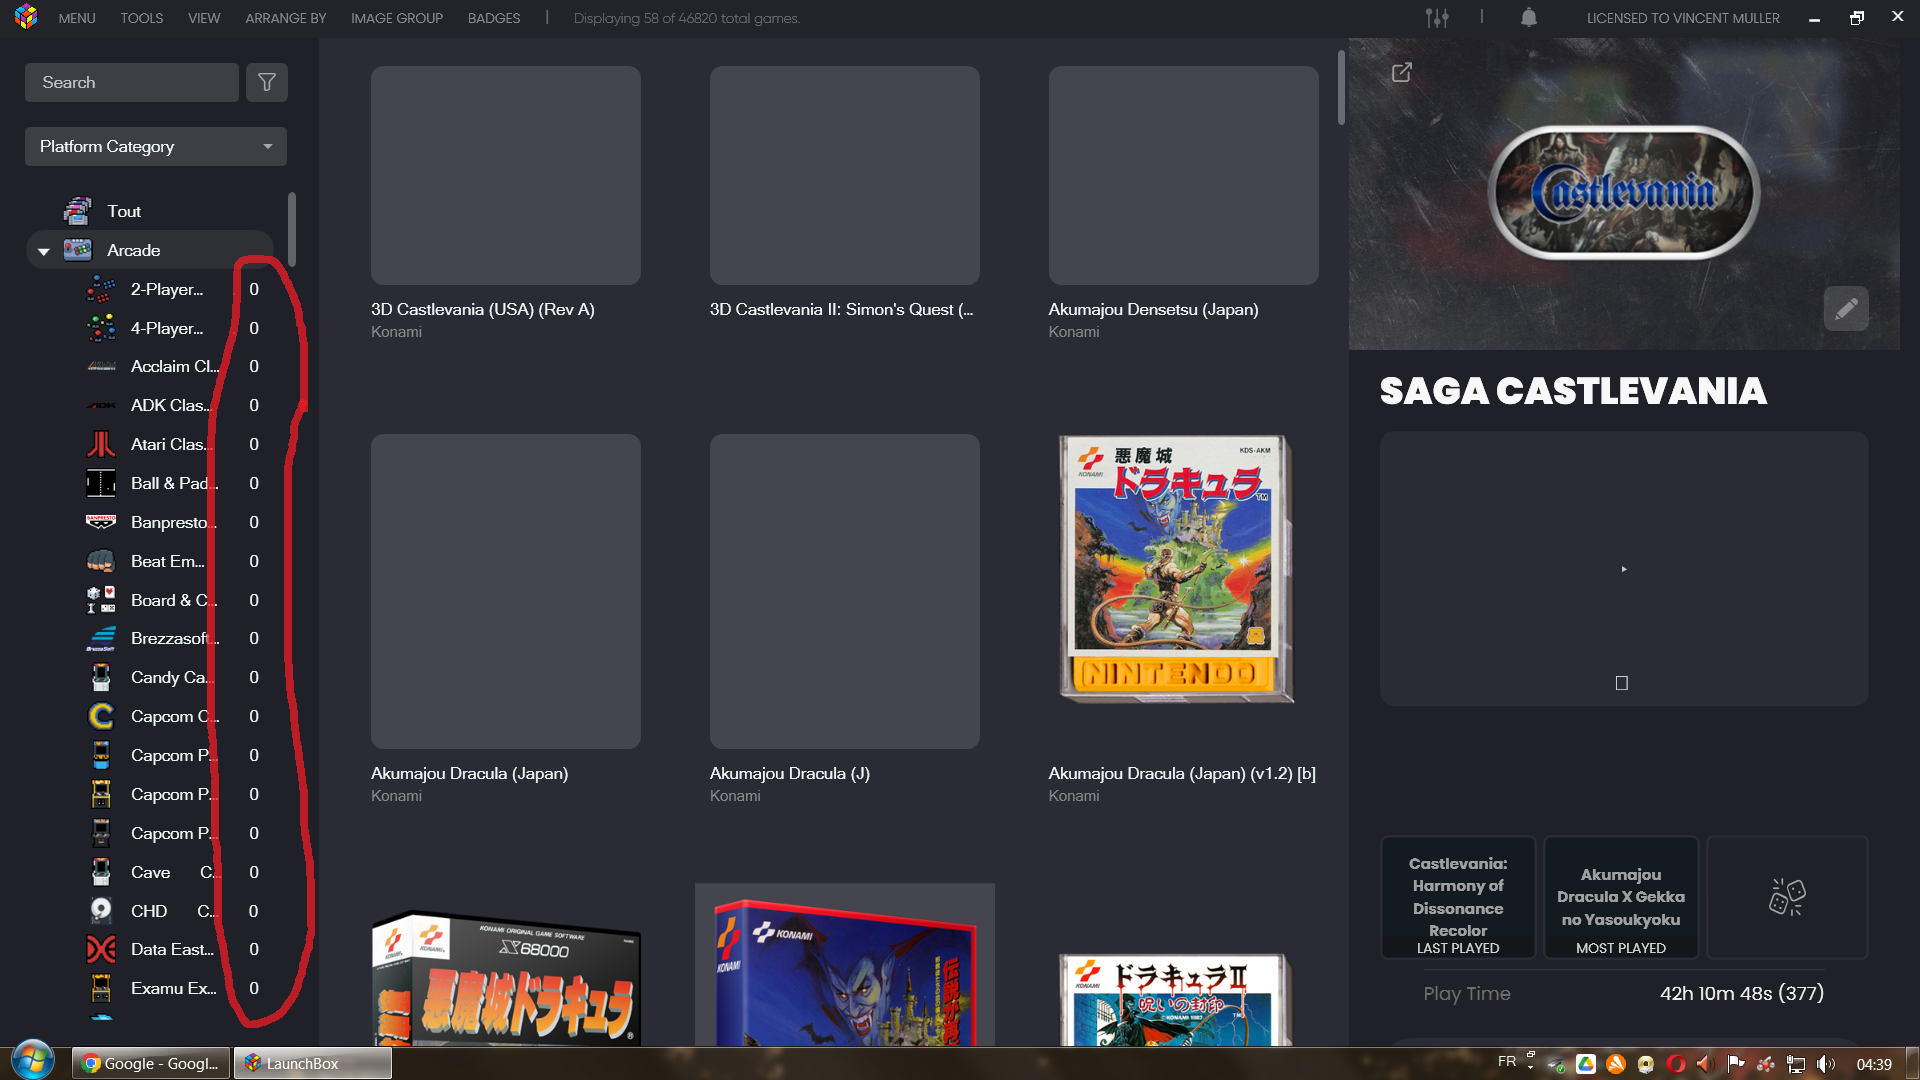Open the sliders settings icon
The width and height of the screenshot is (1920, 1080).
click(1437, 18)
